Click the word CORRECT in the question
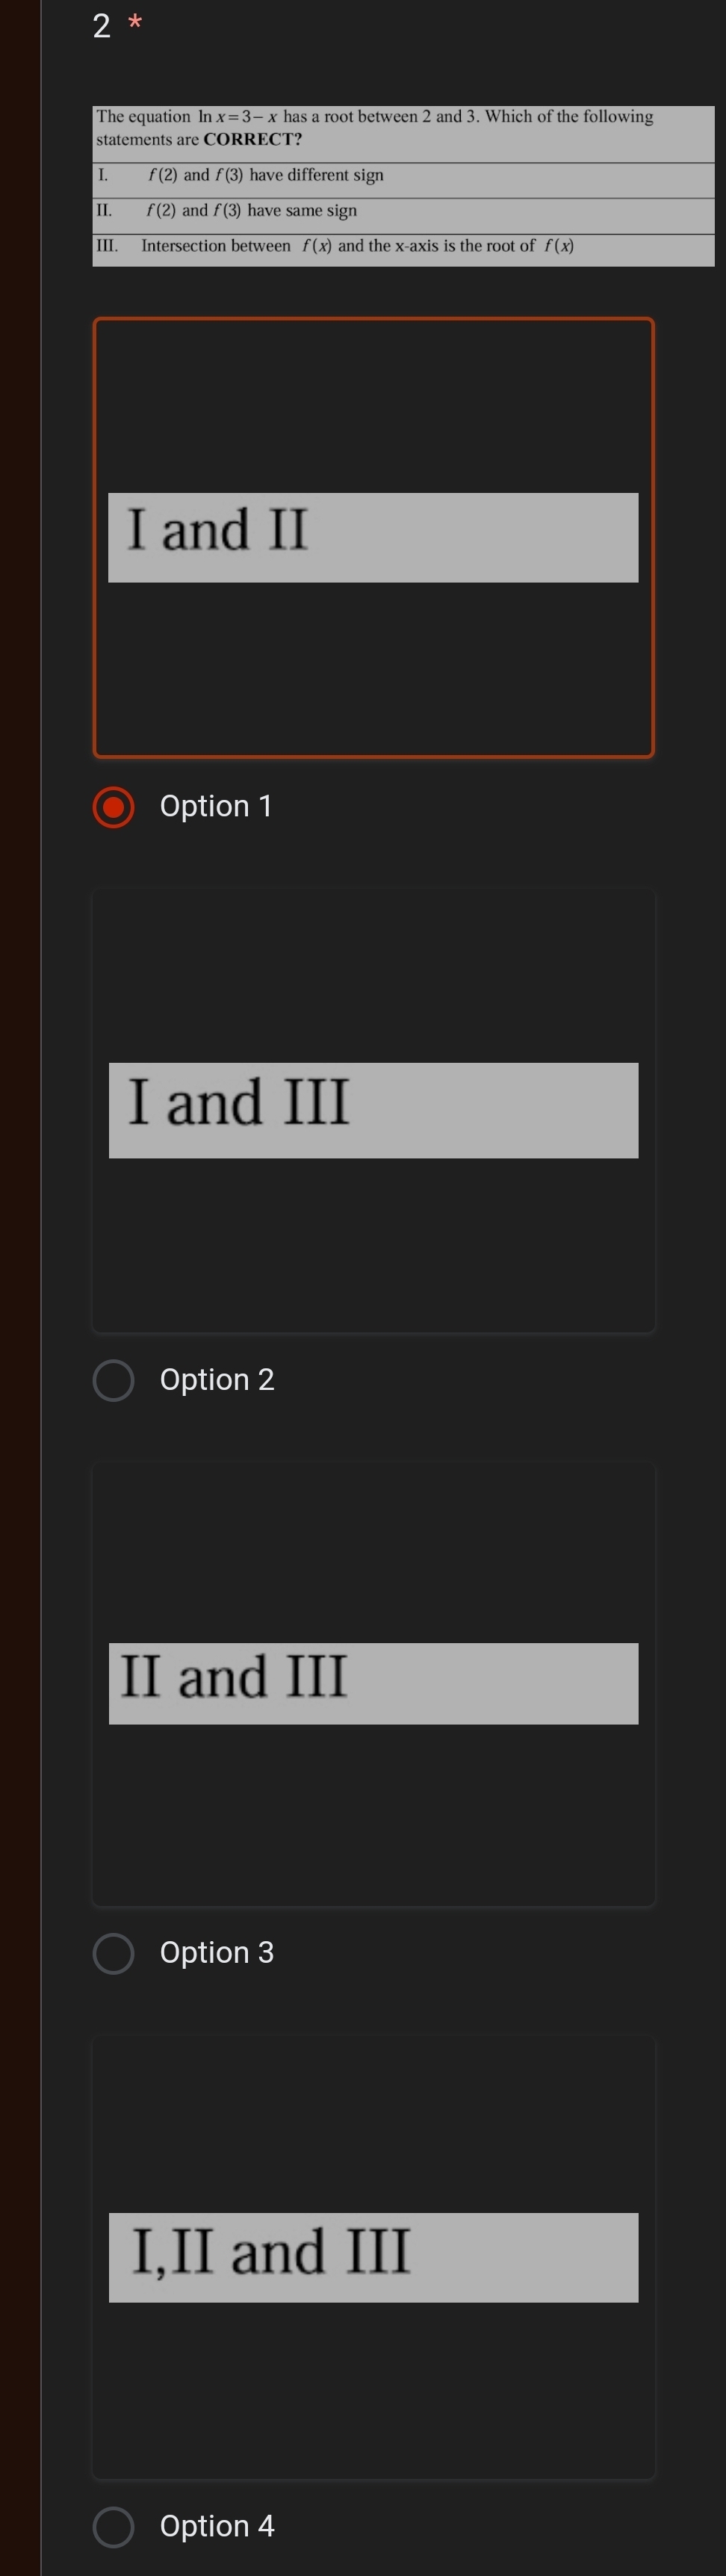 [252, 140]
